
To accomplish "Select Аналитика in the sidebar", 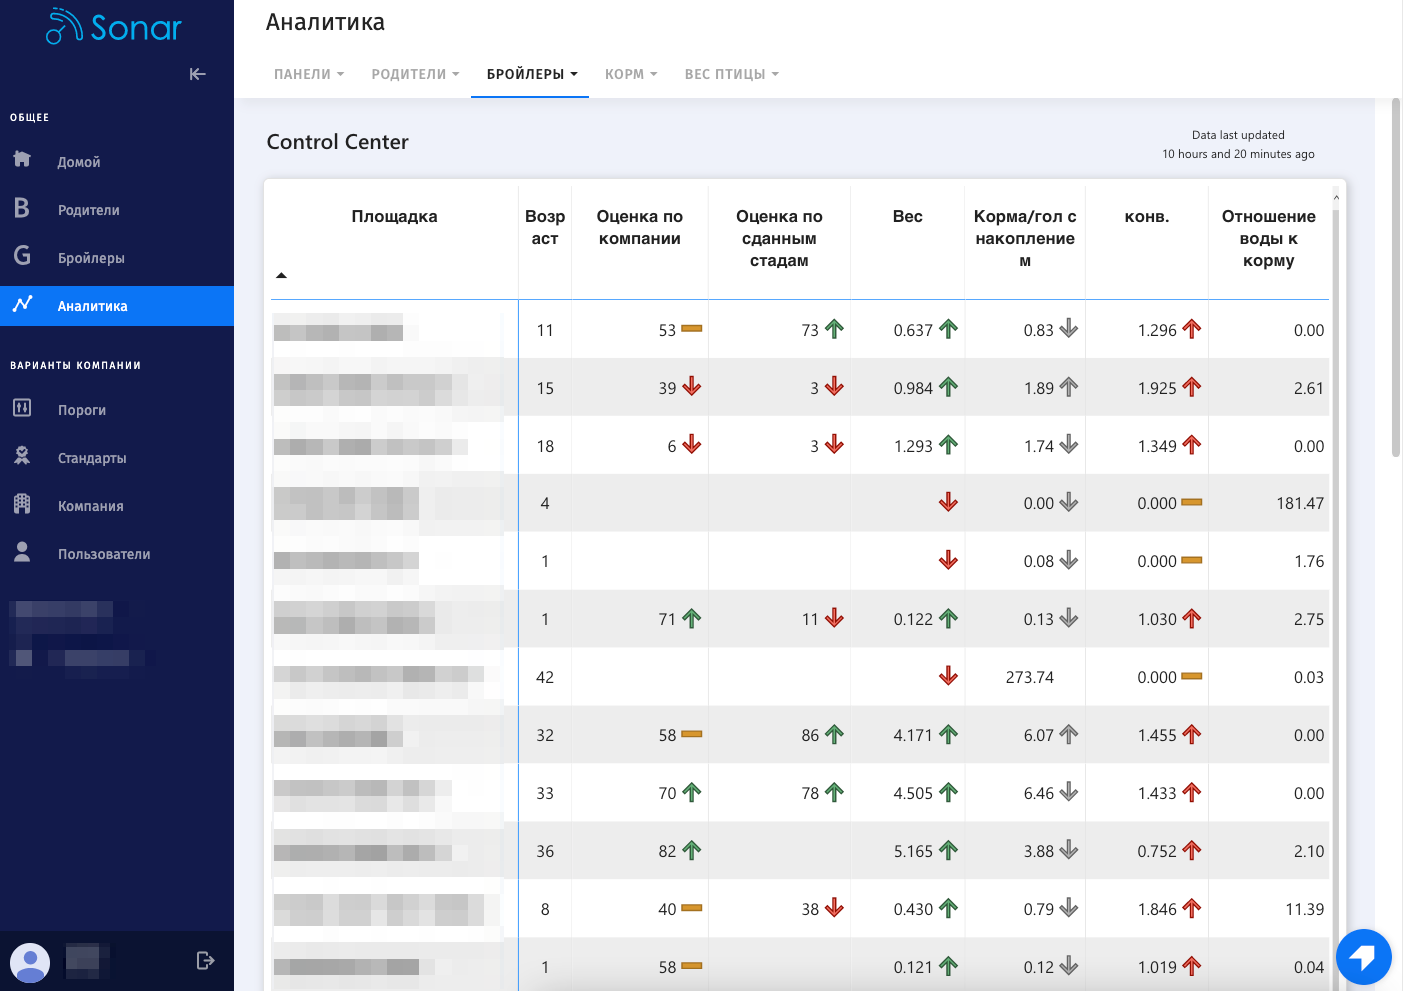I will pos(117,306).
